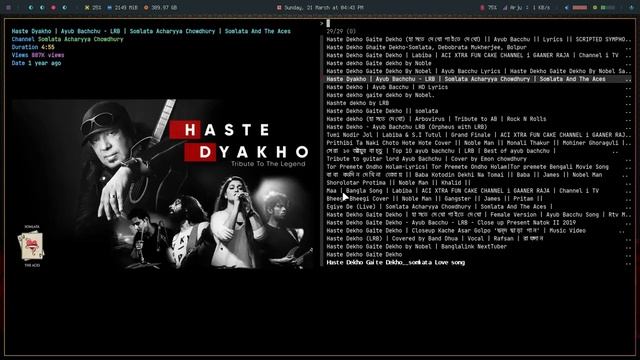Click the 'Duration 4:55' line

[x=33, y=47]
